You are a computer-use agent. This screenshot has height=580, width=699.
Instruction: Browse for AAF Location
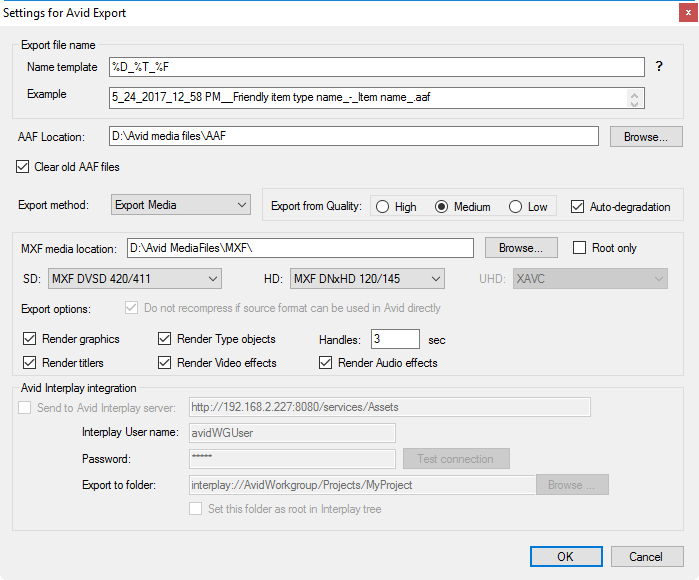click(646, 136)
